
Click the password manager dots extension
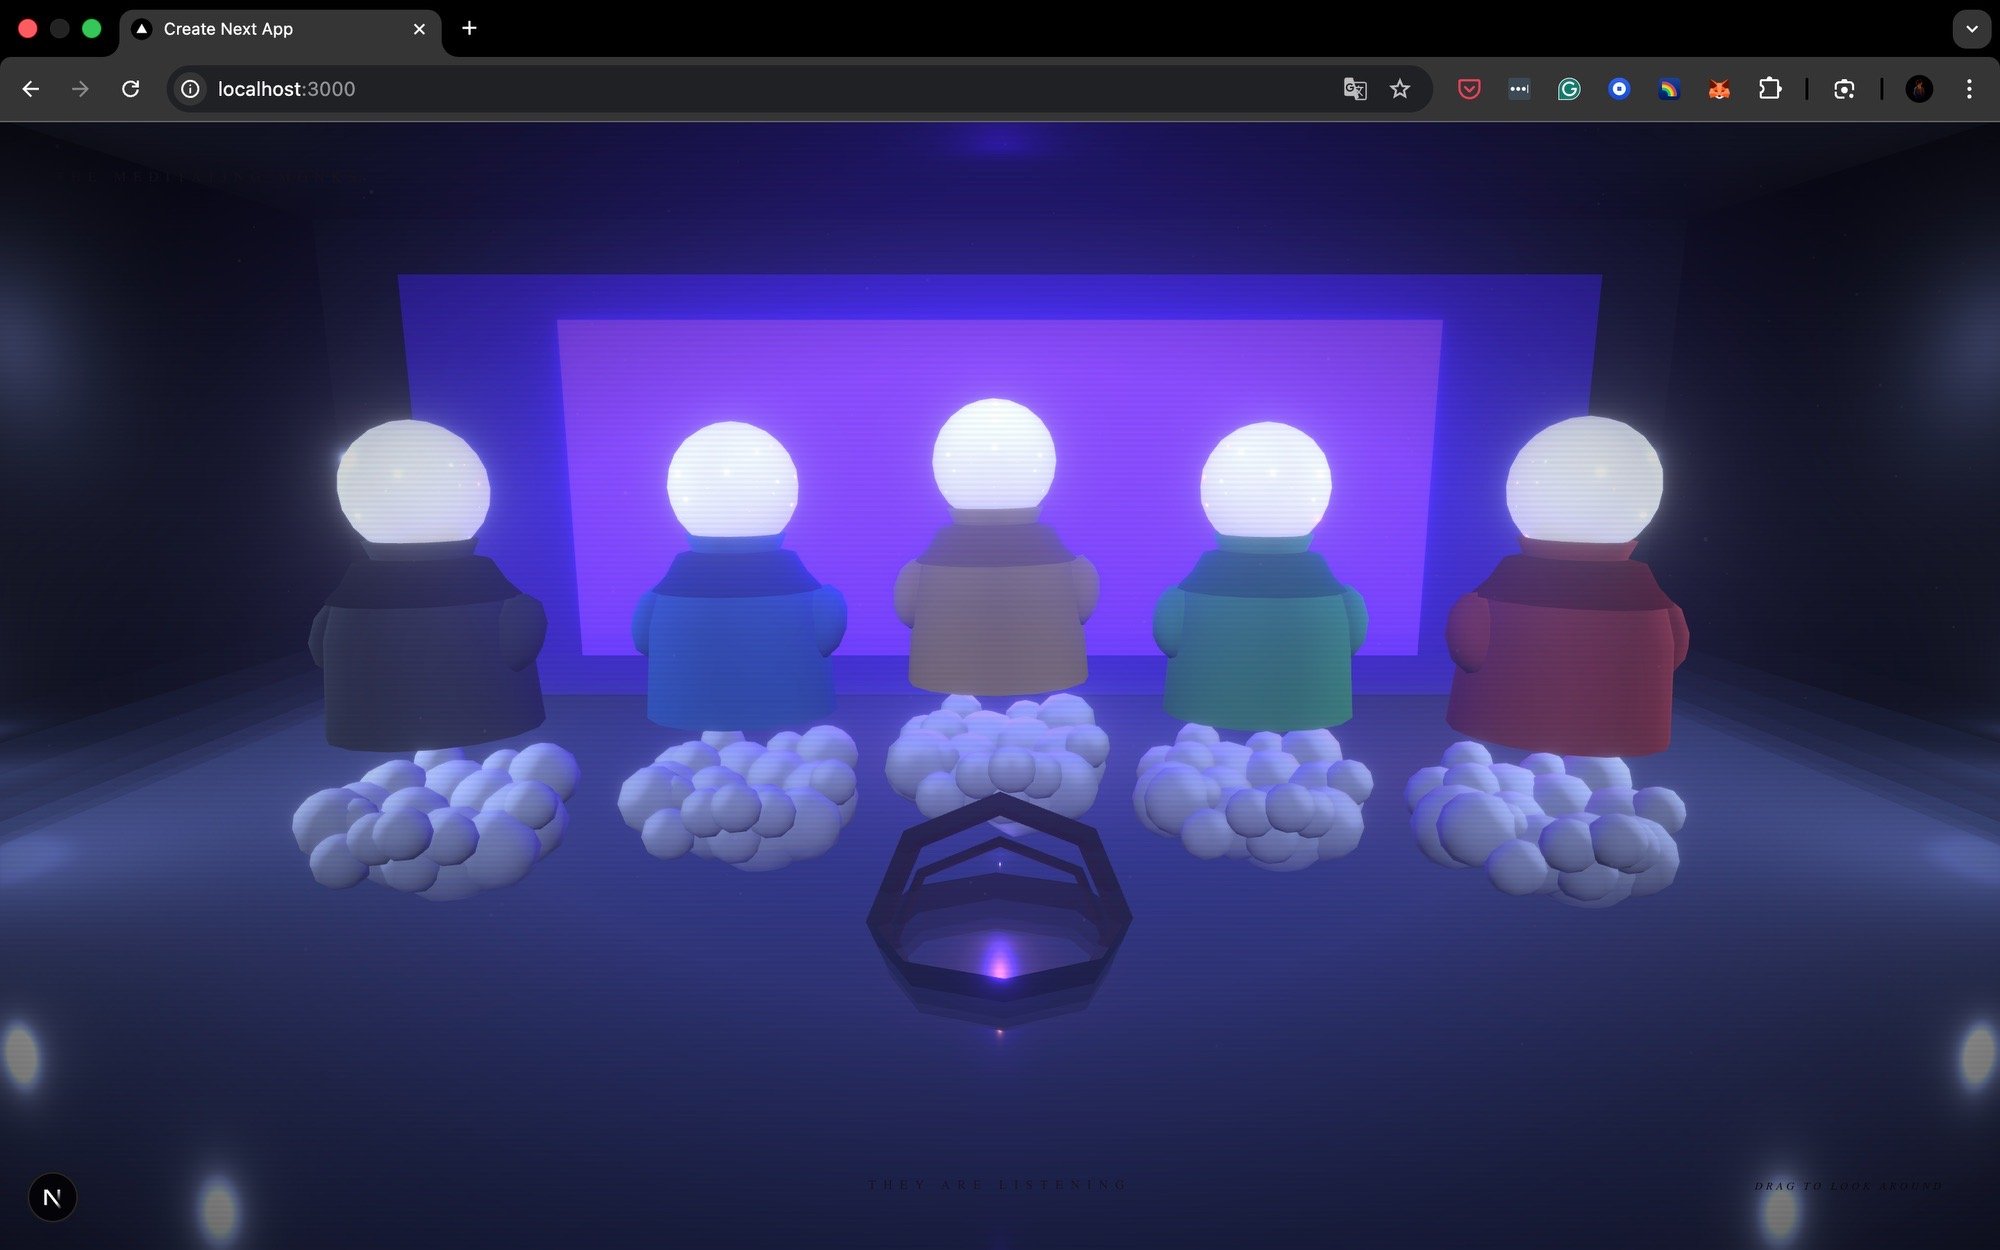pyautogui.click(x=1518, y=89)
